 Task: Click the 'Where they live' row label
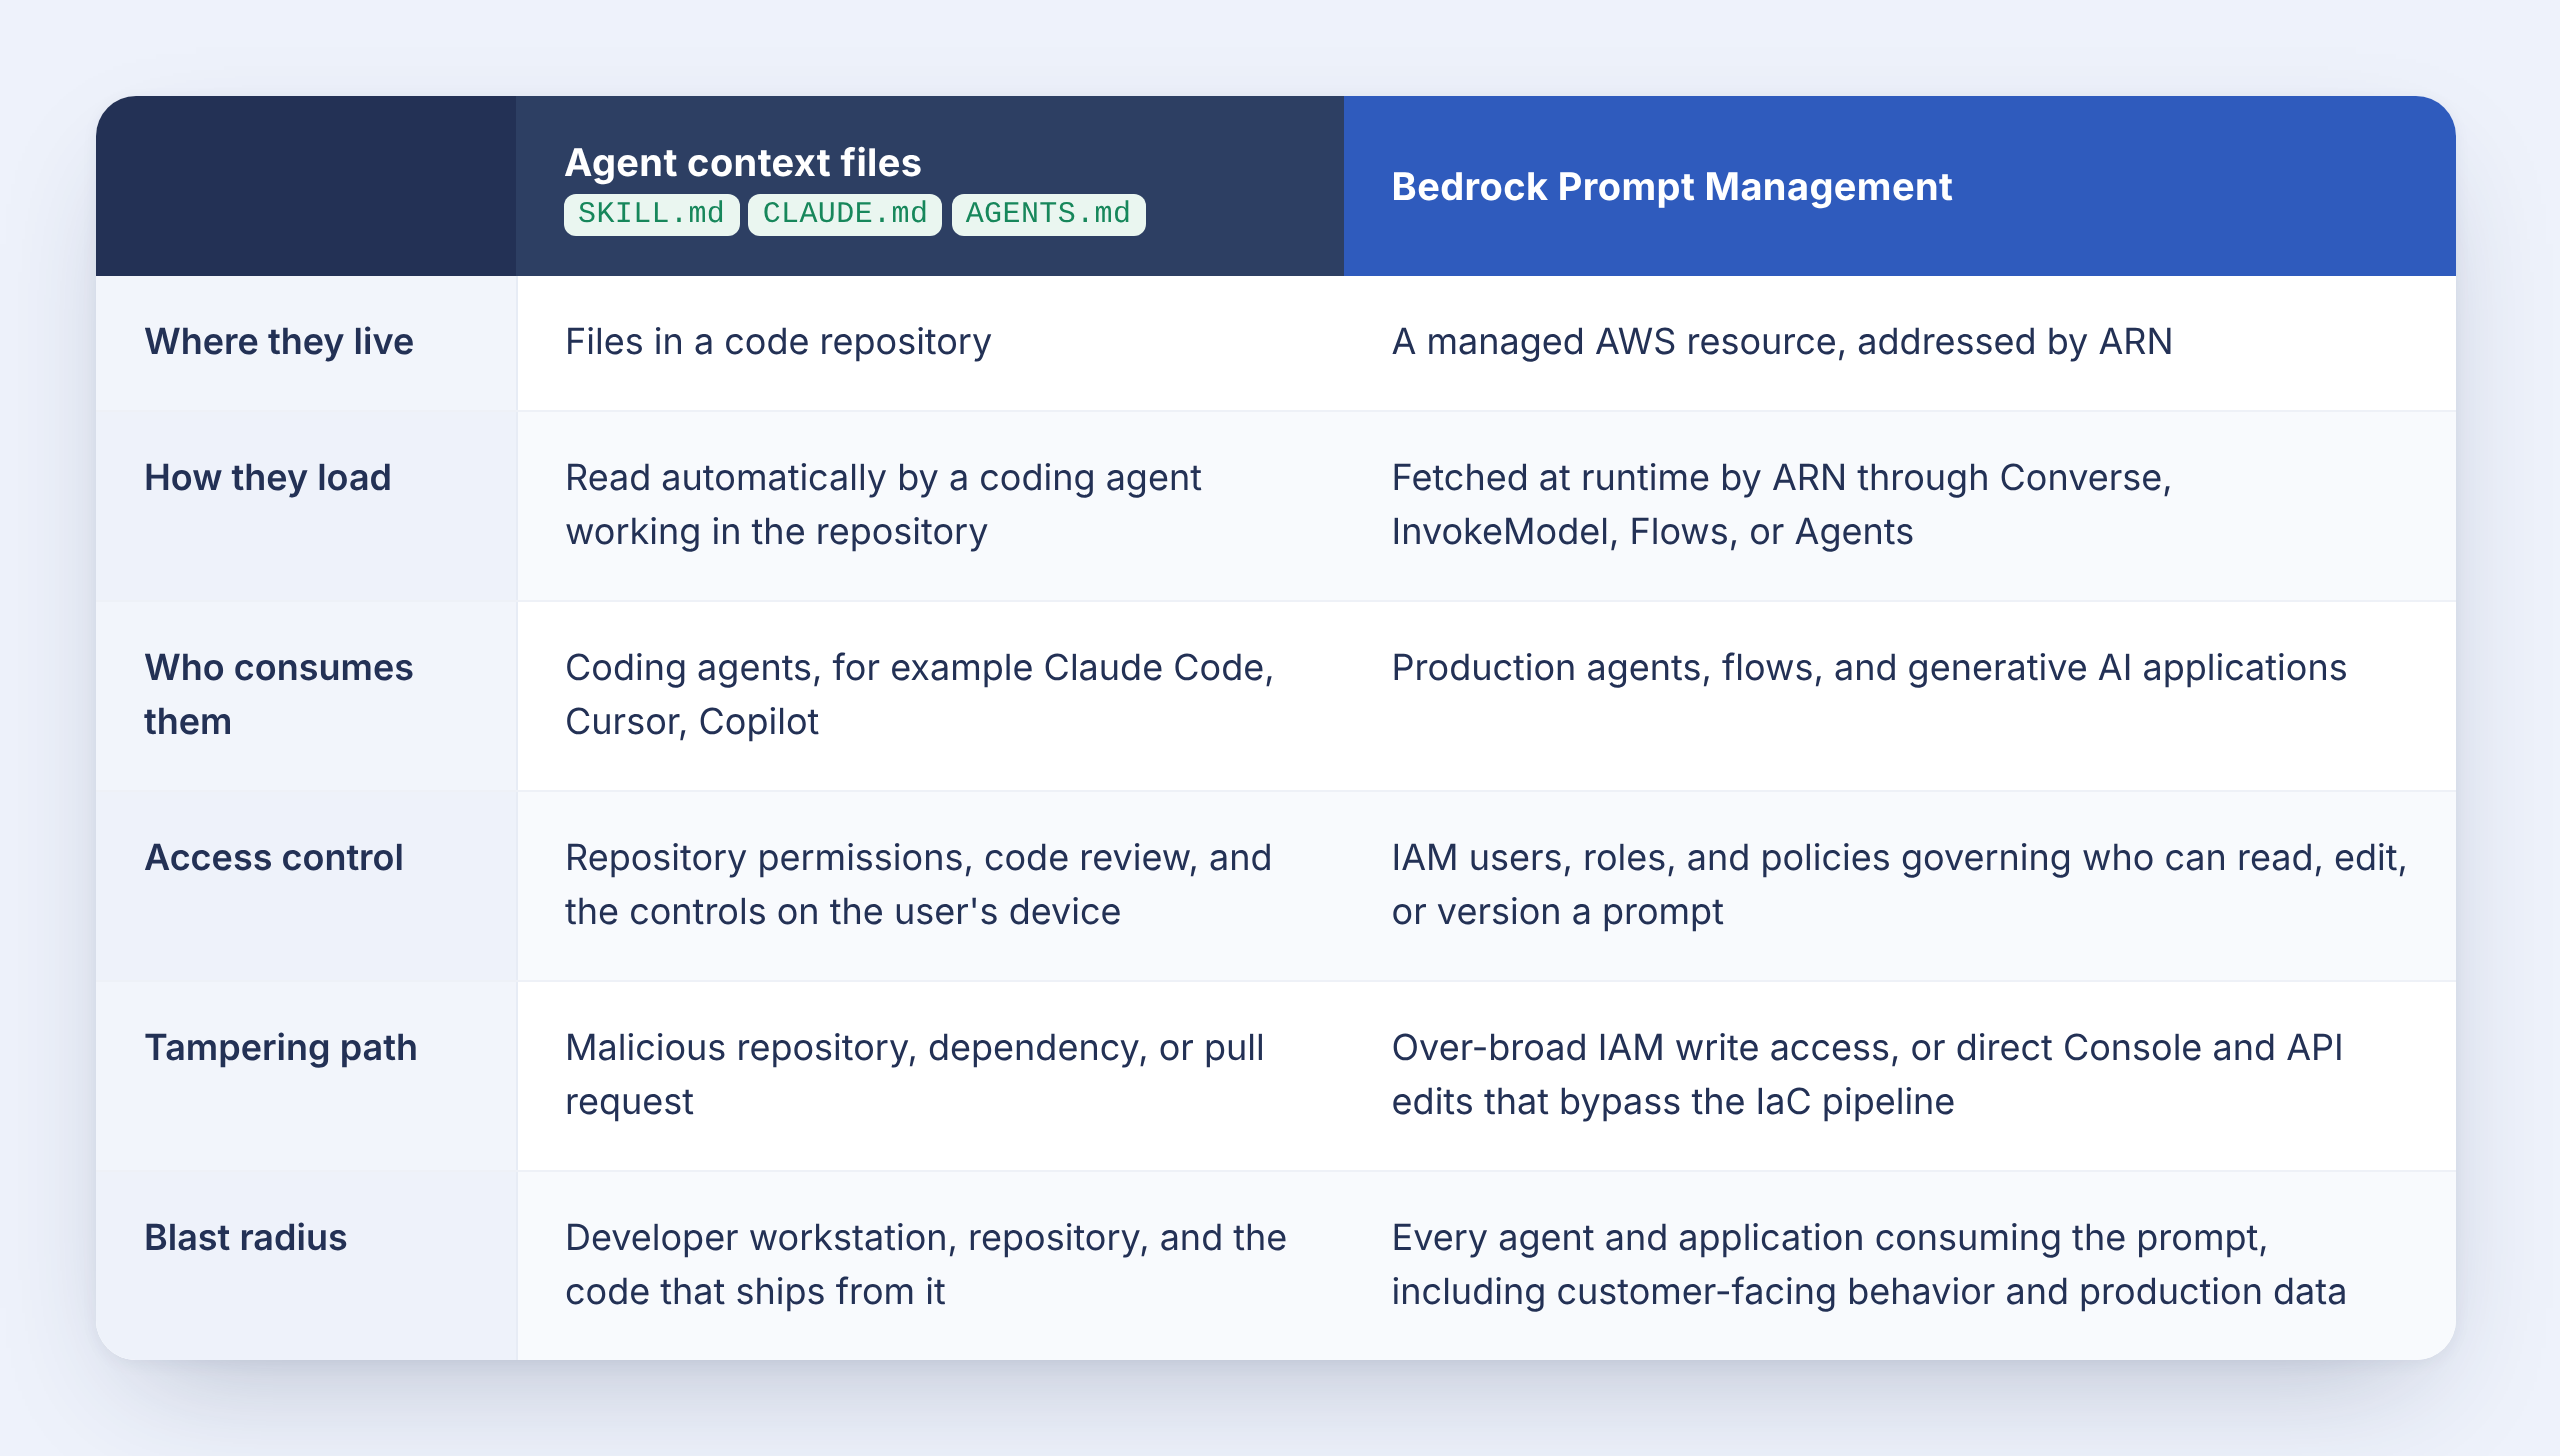tap(279, 342)
